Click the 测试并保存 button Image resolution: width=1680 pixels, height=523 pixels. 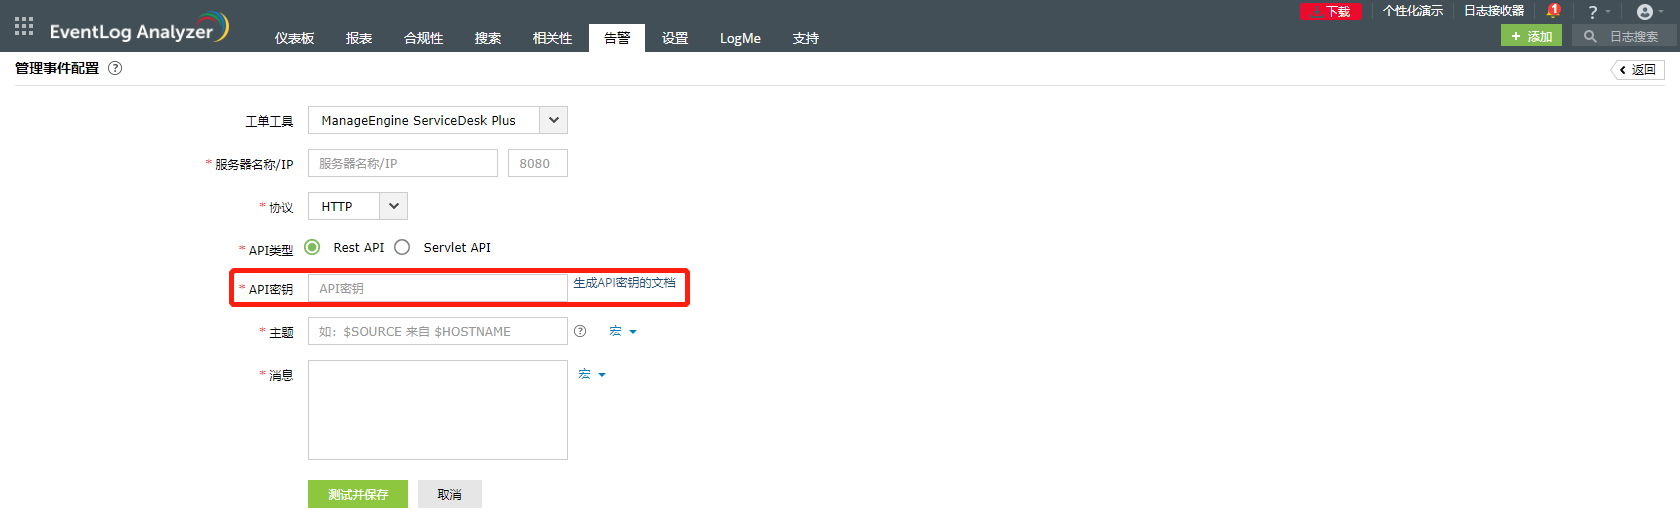tap(358, 494)
